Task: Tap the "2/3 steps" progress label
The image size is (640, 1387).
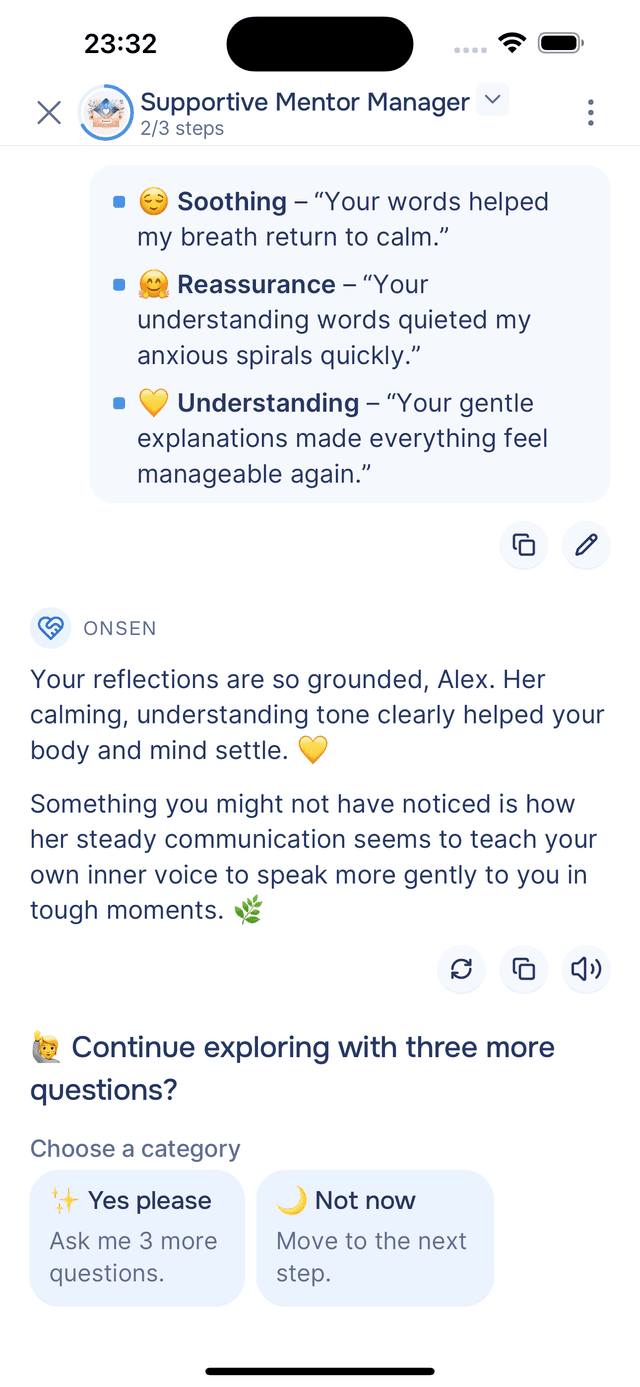Action: [x=182, y=129]
